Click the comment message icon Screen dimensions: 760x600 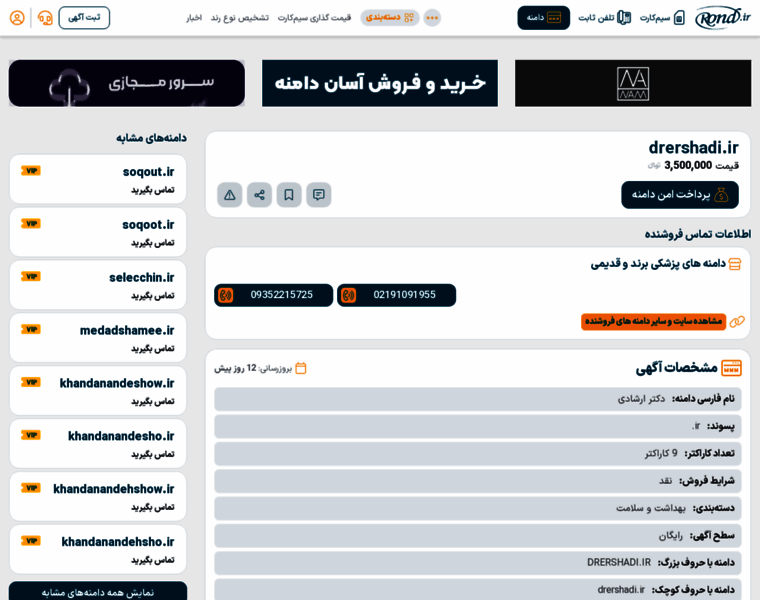coord(318,195)
